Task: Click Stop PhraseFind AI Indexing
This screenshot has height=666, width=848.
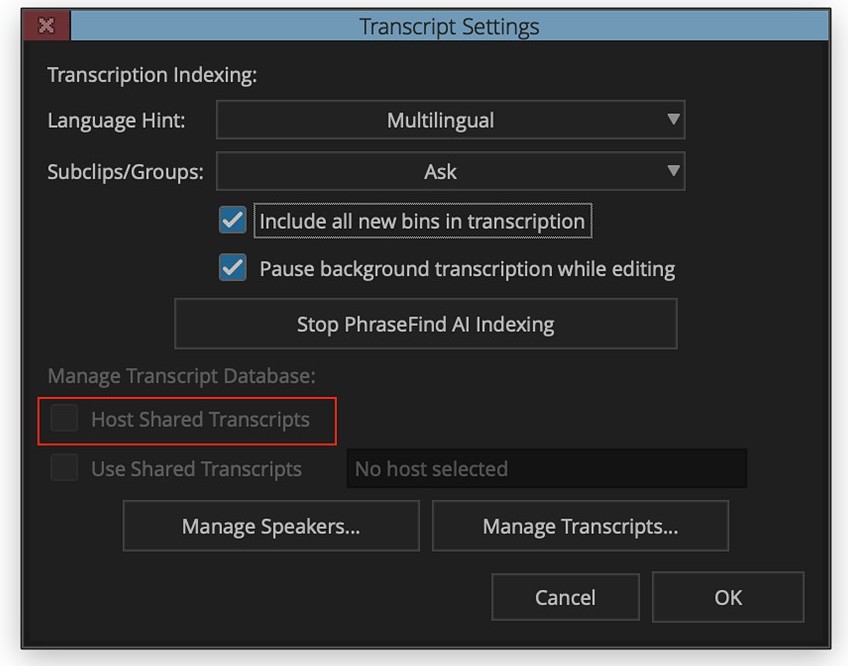Action: click(426, 323)
